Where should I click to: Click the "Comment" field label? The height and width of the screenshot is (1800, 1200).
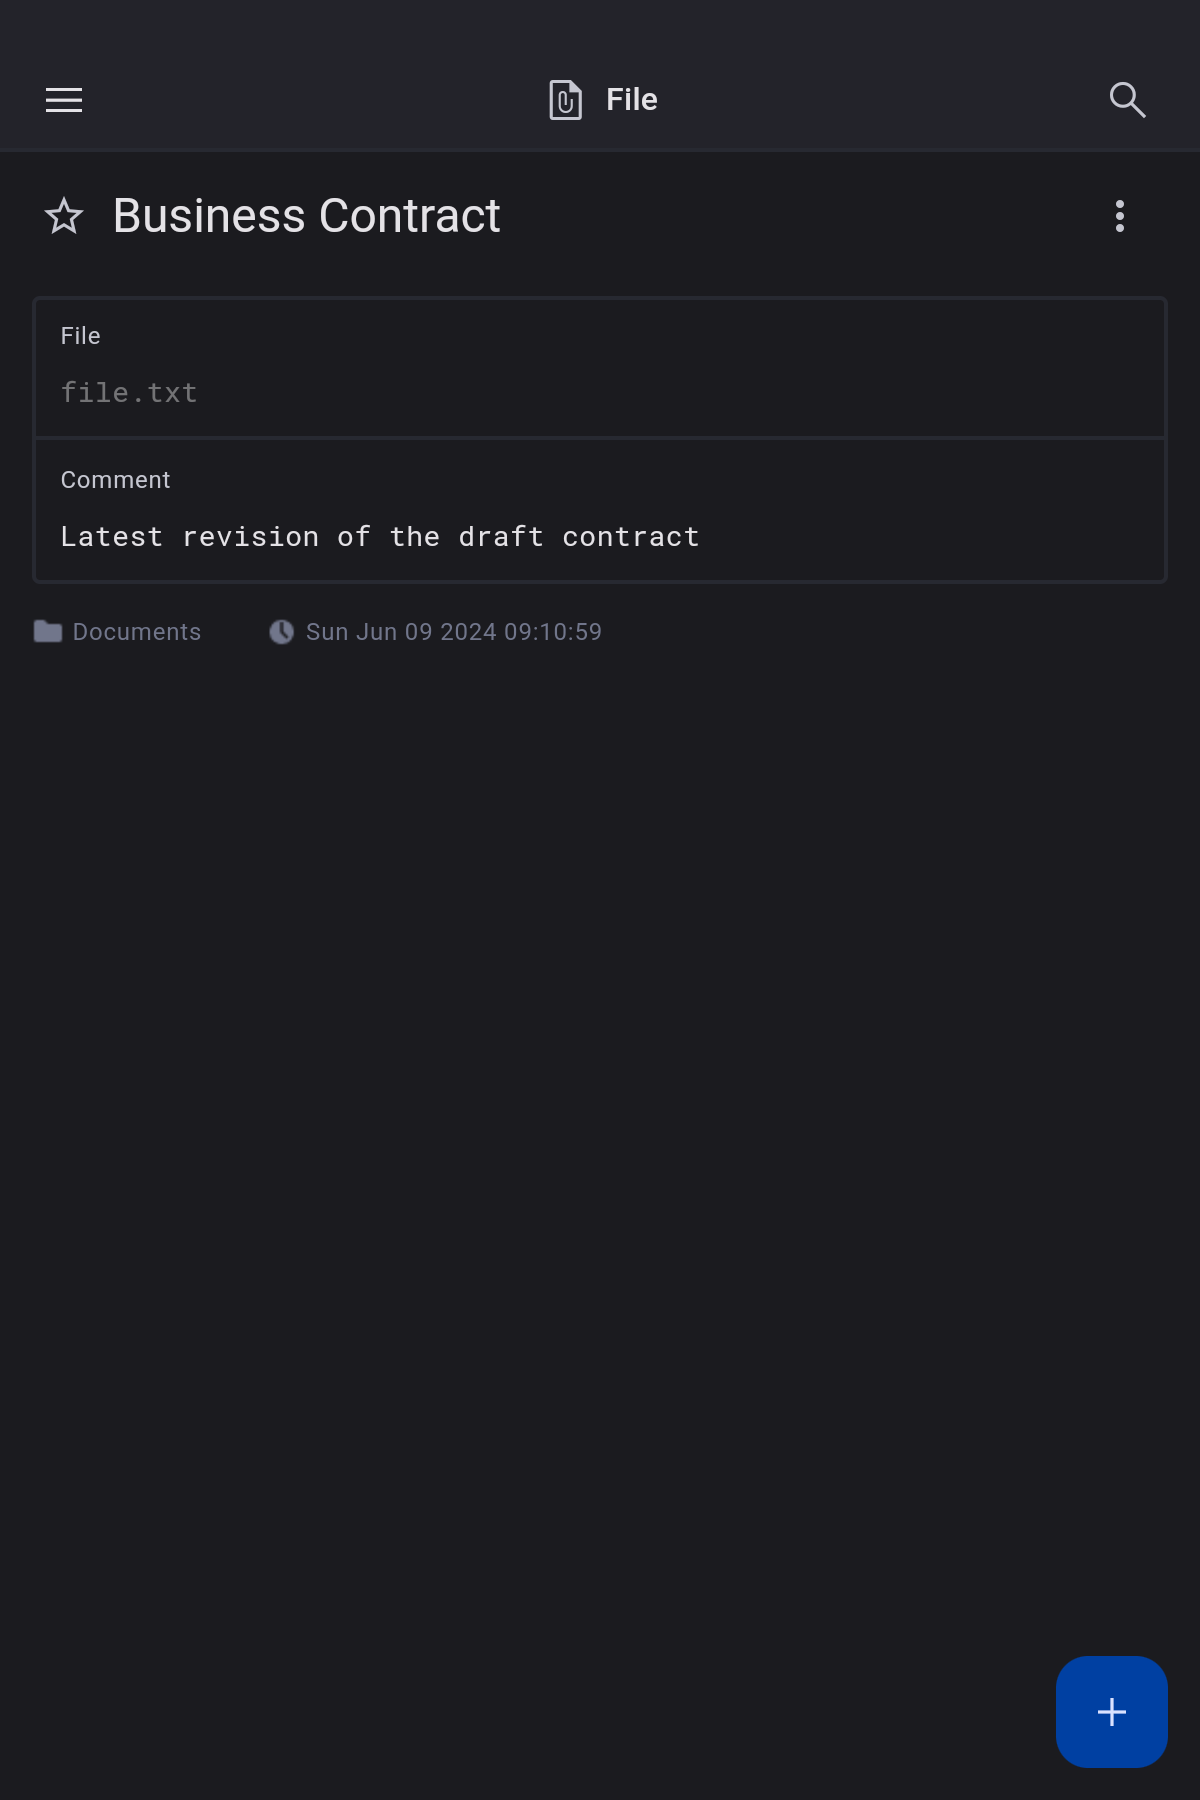click(116, 480)
